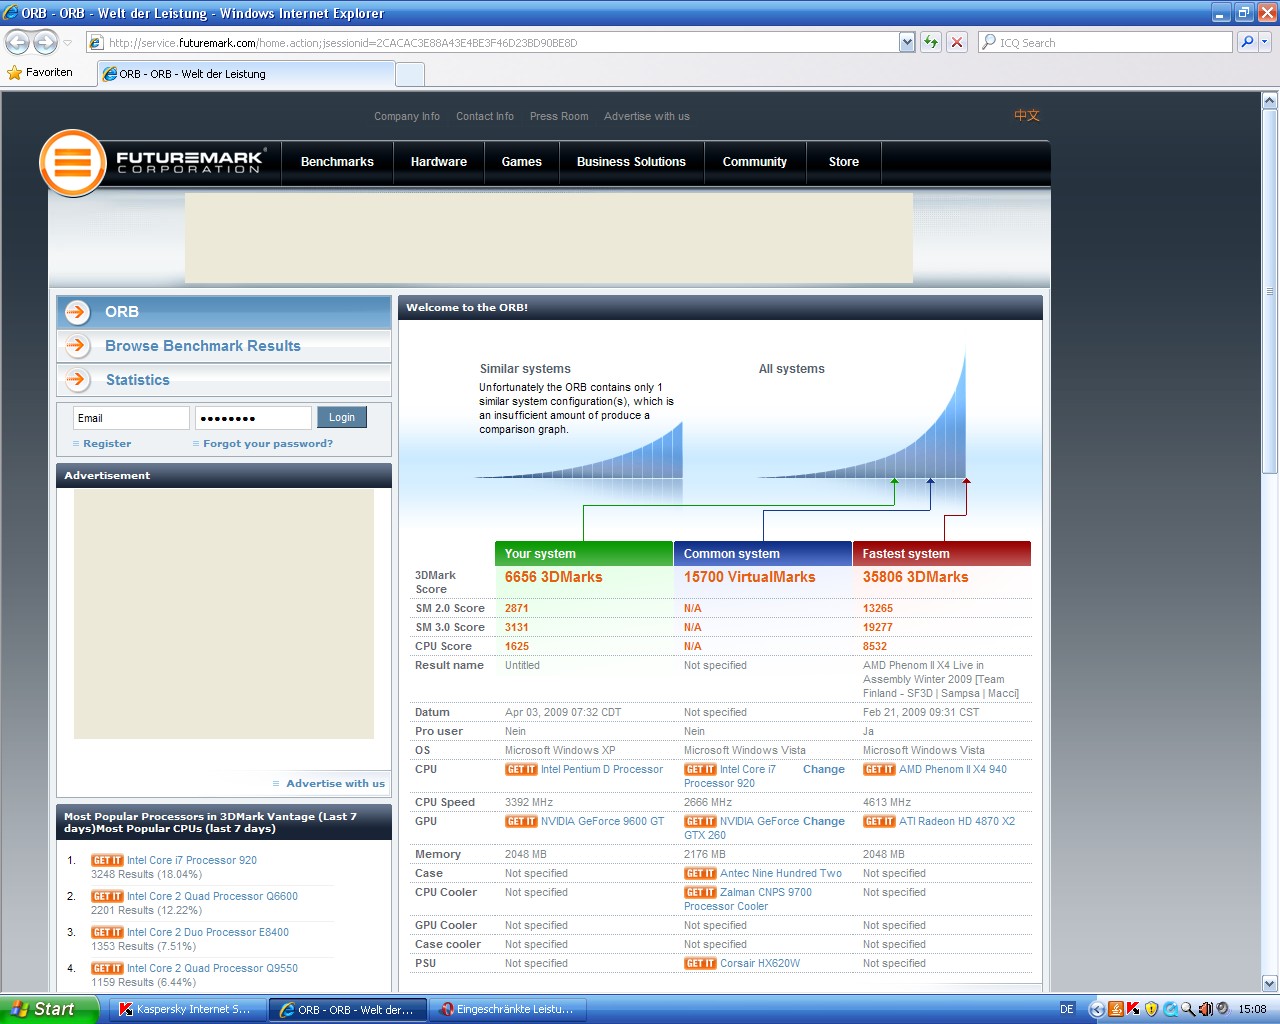Open a new blank browser tab
The image size is (1280, 1024).
[410, 75]
